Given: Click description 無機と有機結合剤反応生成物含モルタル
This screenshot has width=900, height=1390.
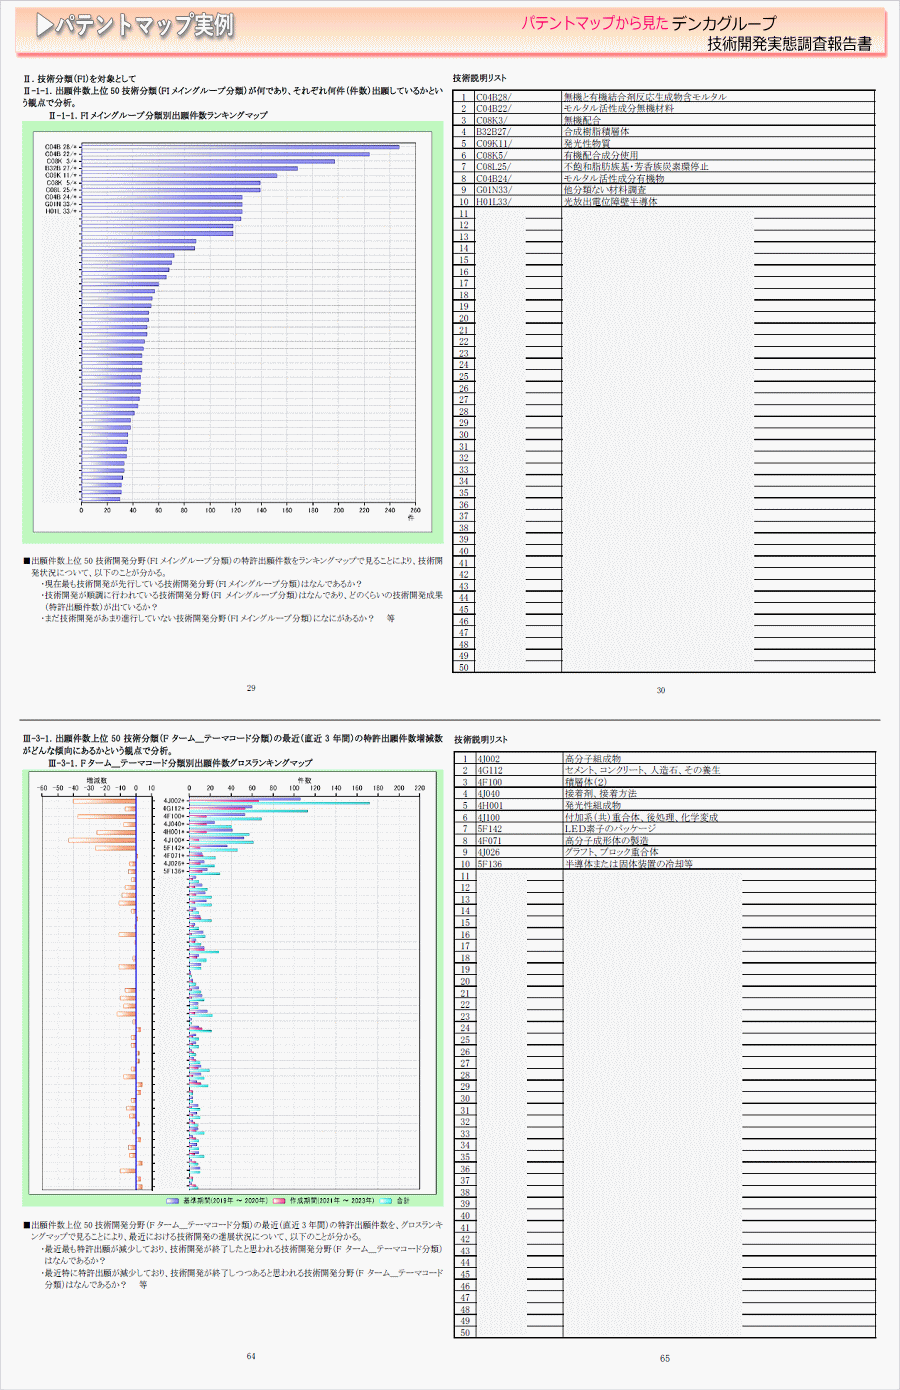Looking at the screenshot, I should pos(645,97).
